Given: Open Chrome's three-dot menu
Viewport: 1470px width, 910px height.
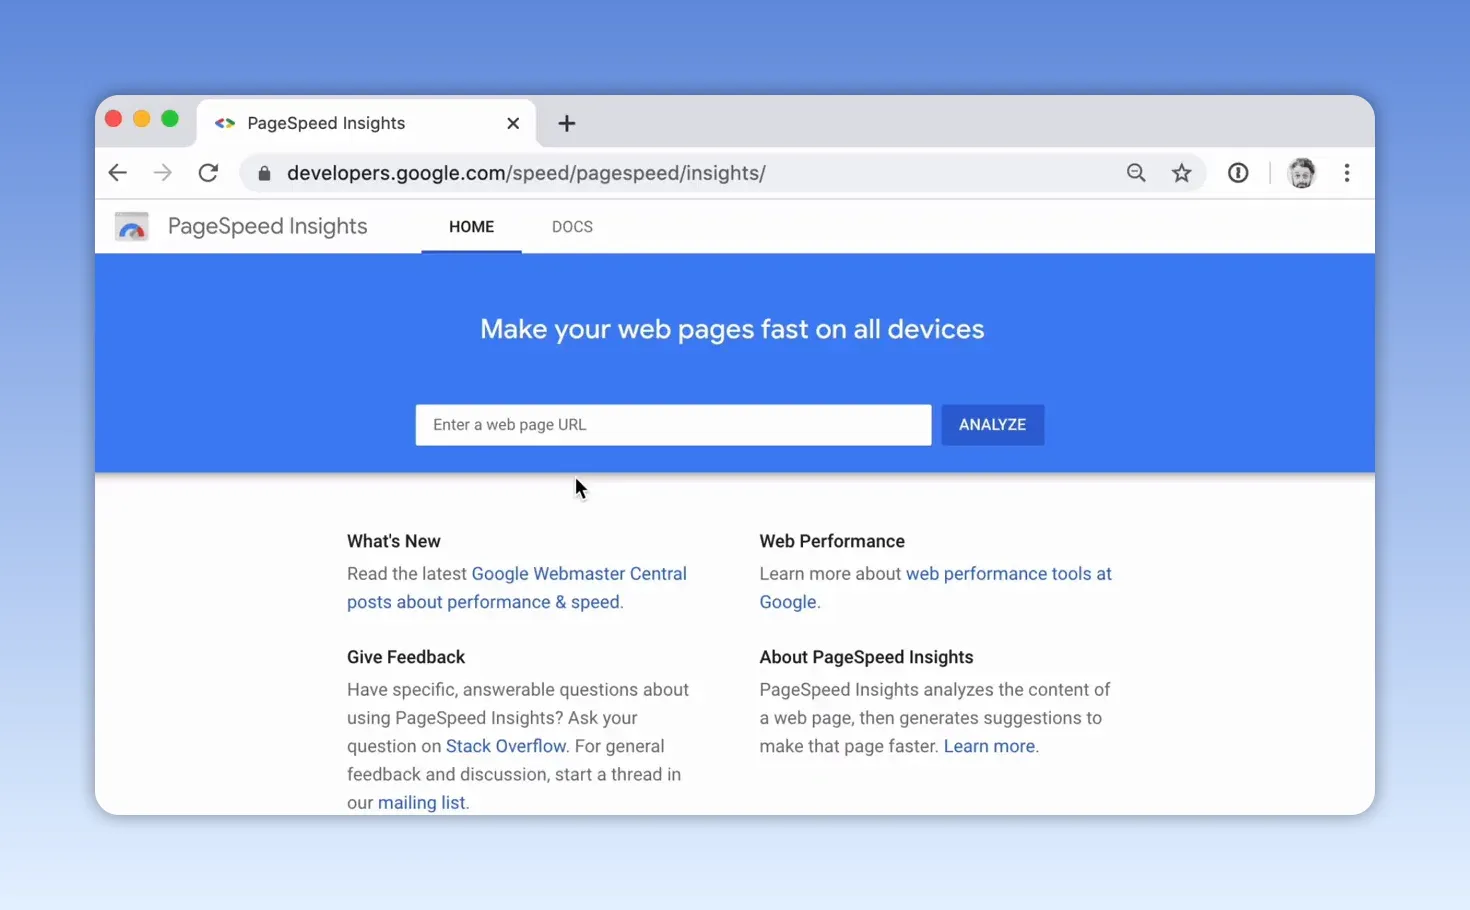Looking at the screenshot, I should (1347, 173).
